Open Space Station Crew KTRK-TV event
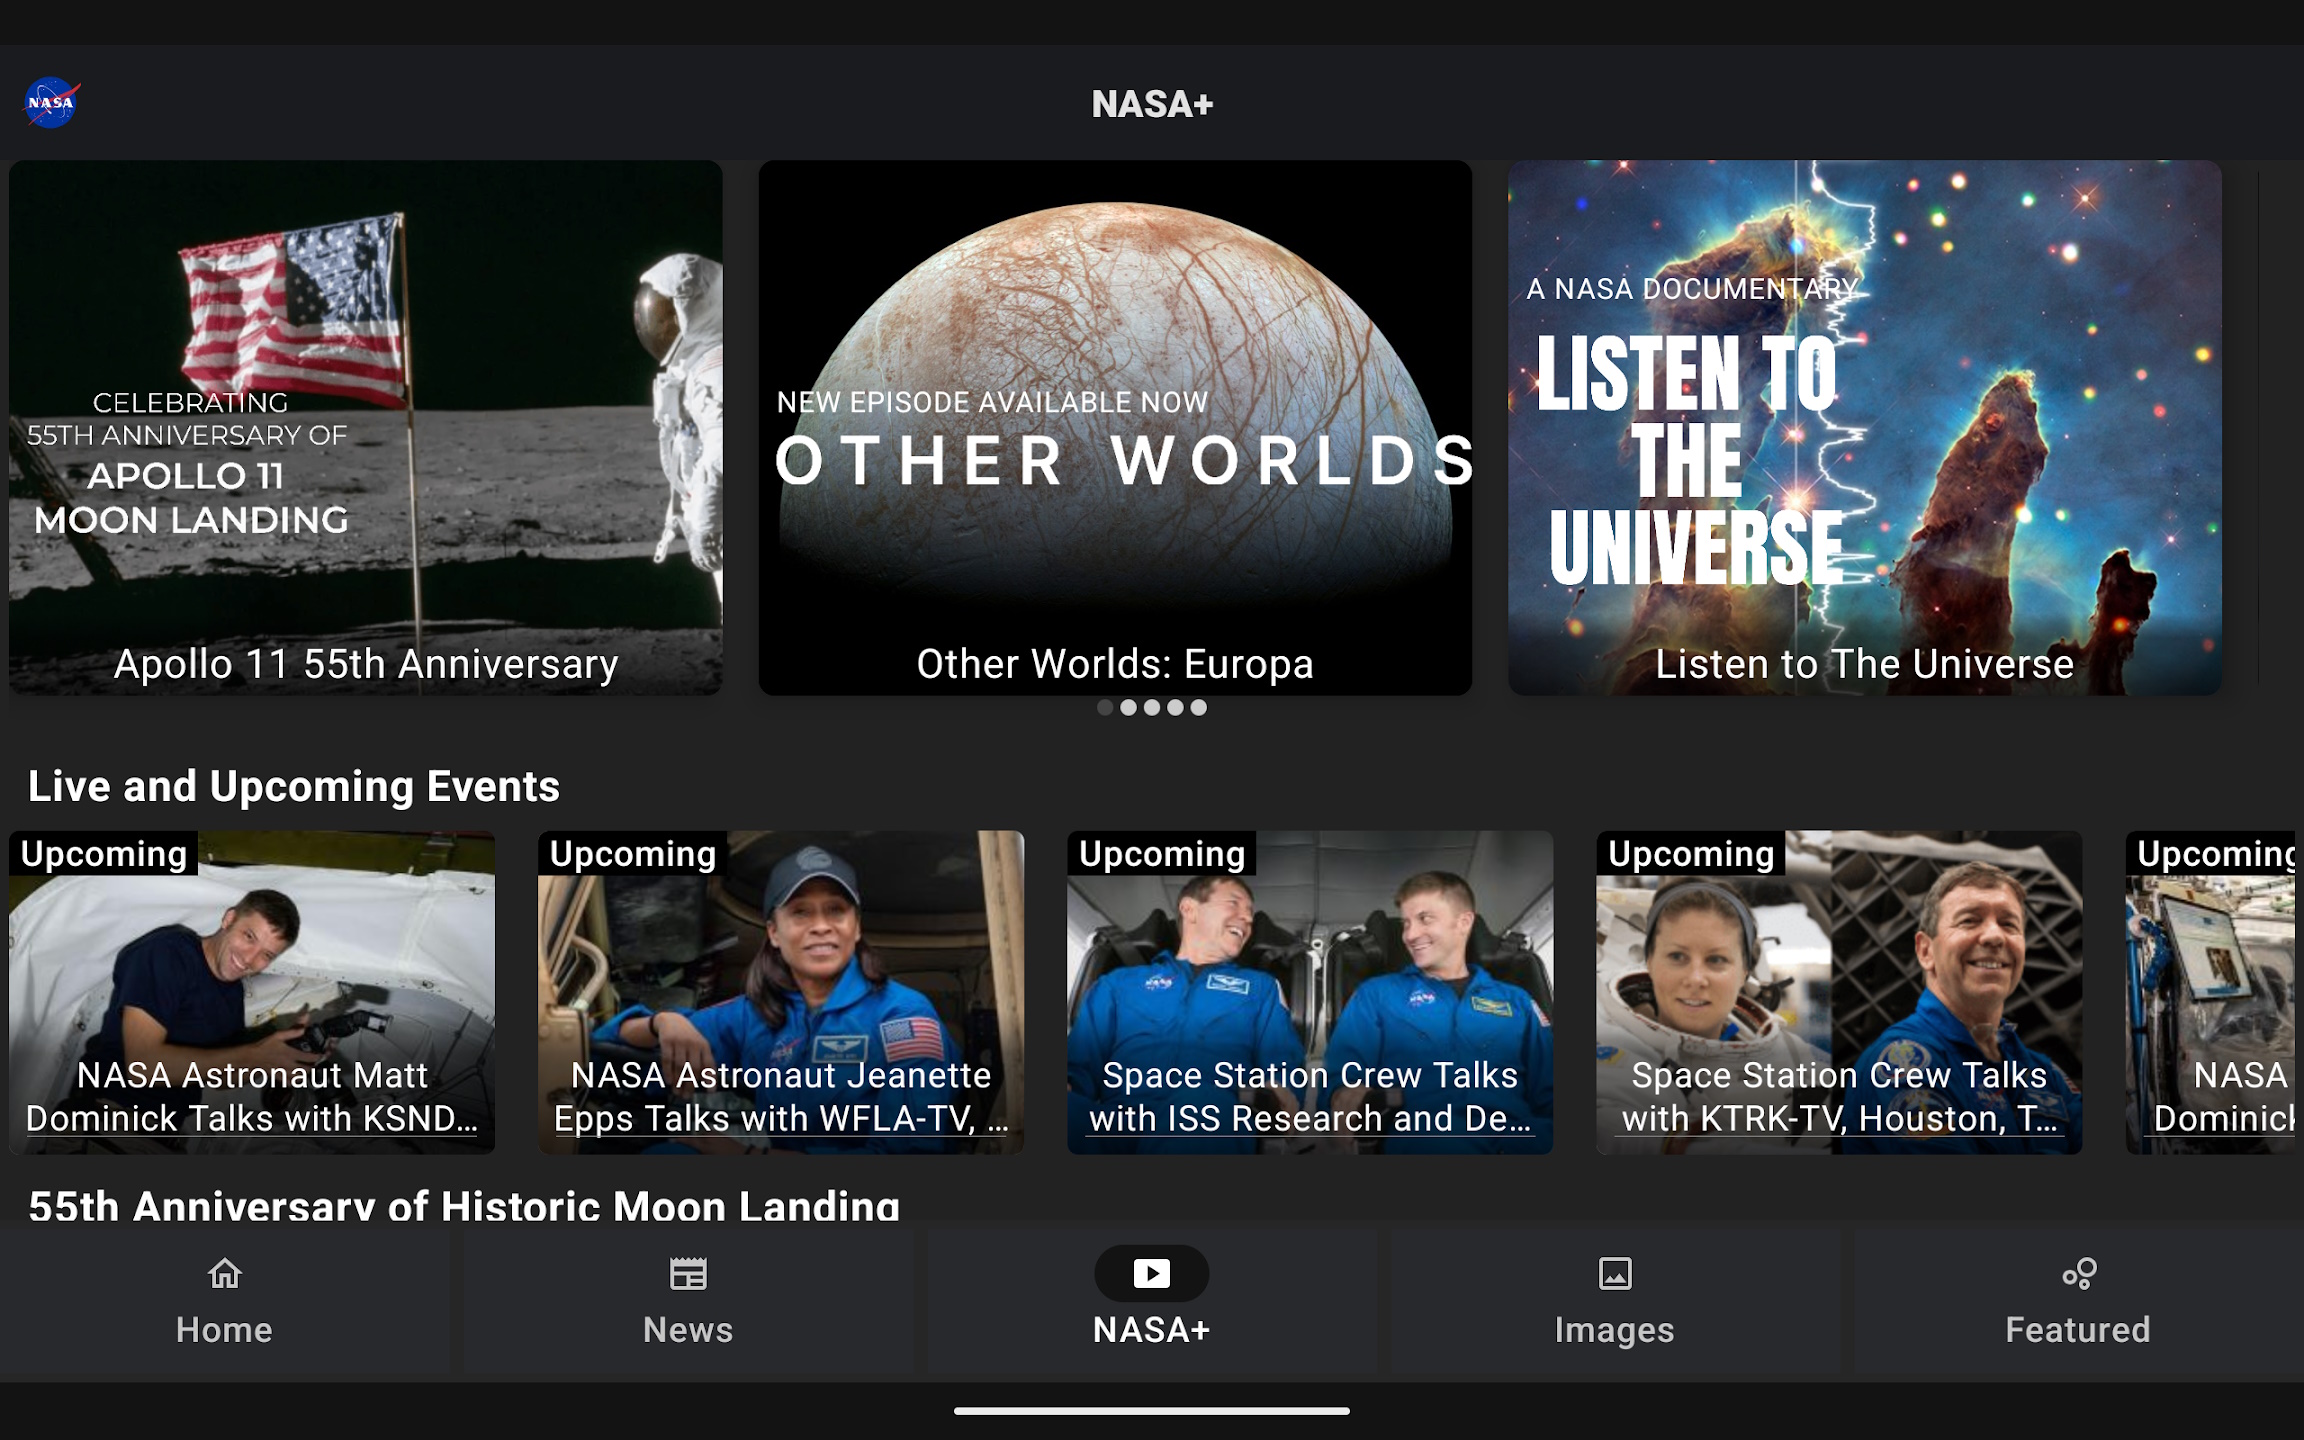Viewport: 2304px width, 1440px height. [x=1839, y=992]
